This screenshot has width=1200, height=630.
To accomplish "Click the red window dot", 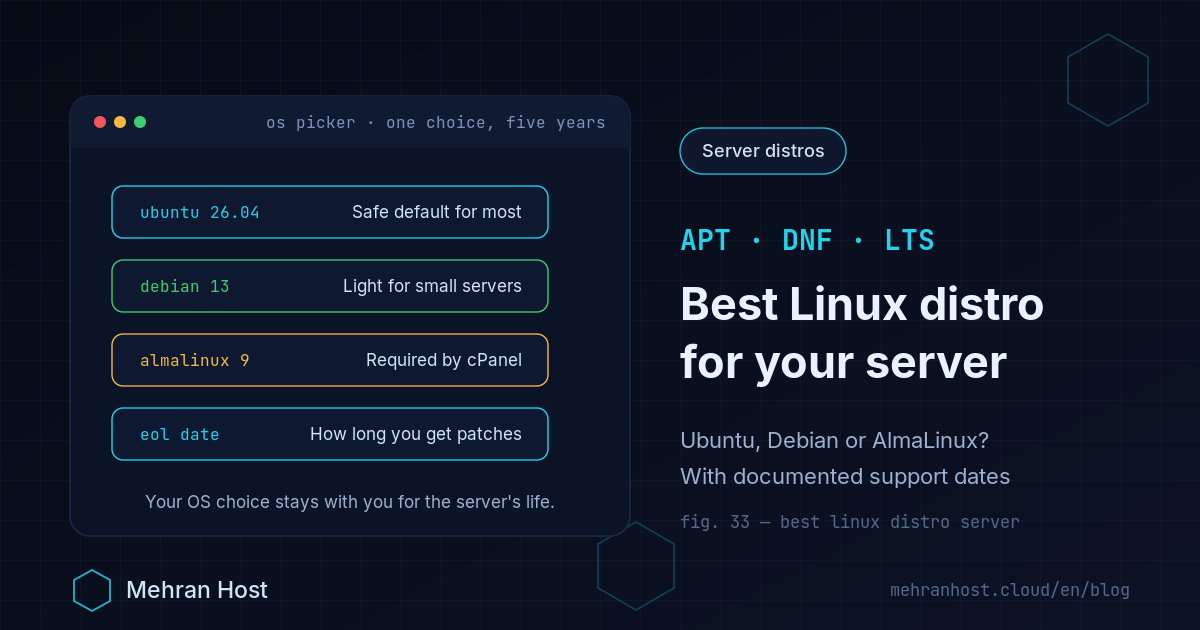I will point(100,122).
